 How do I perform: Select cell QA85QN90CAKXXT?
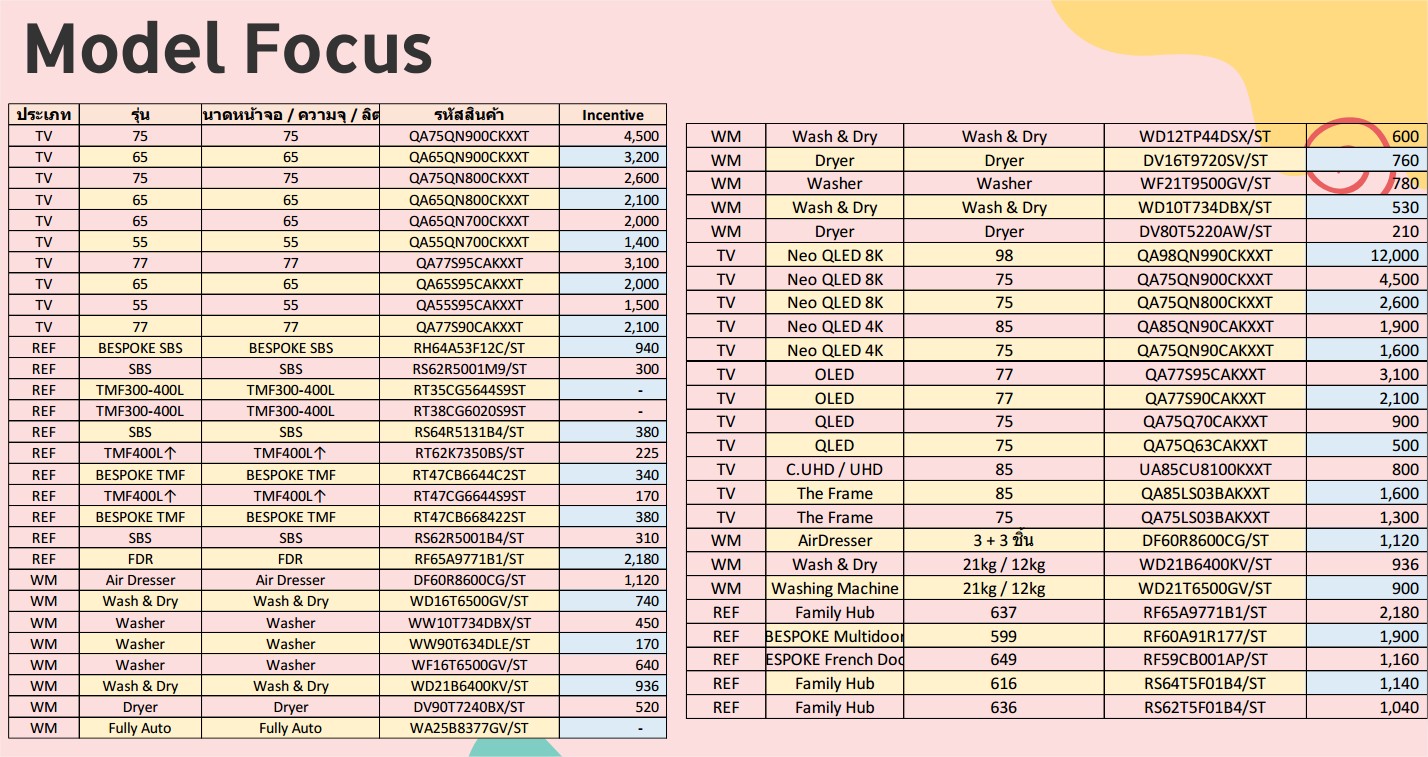pyautogui.click(x=1205, y=326)
